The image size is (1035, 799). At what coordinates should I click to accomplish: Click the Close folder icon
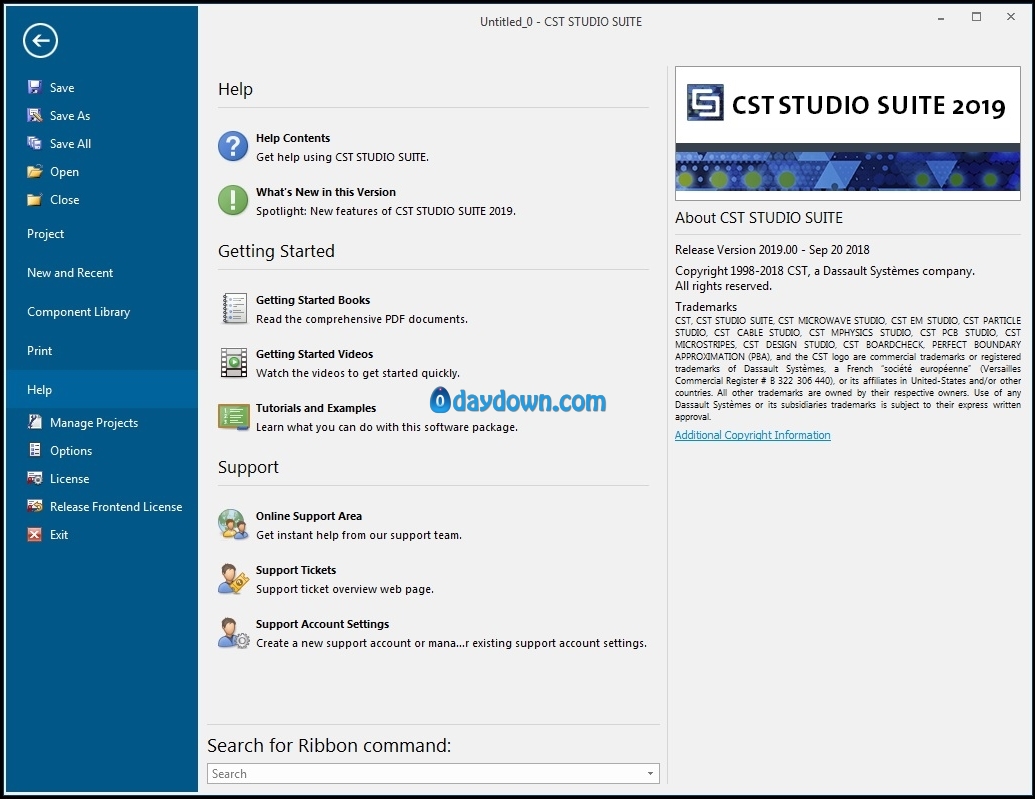pyautogui.click(x=34, y=199)
